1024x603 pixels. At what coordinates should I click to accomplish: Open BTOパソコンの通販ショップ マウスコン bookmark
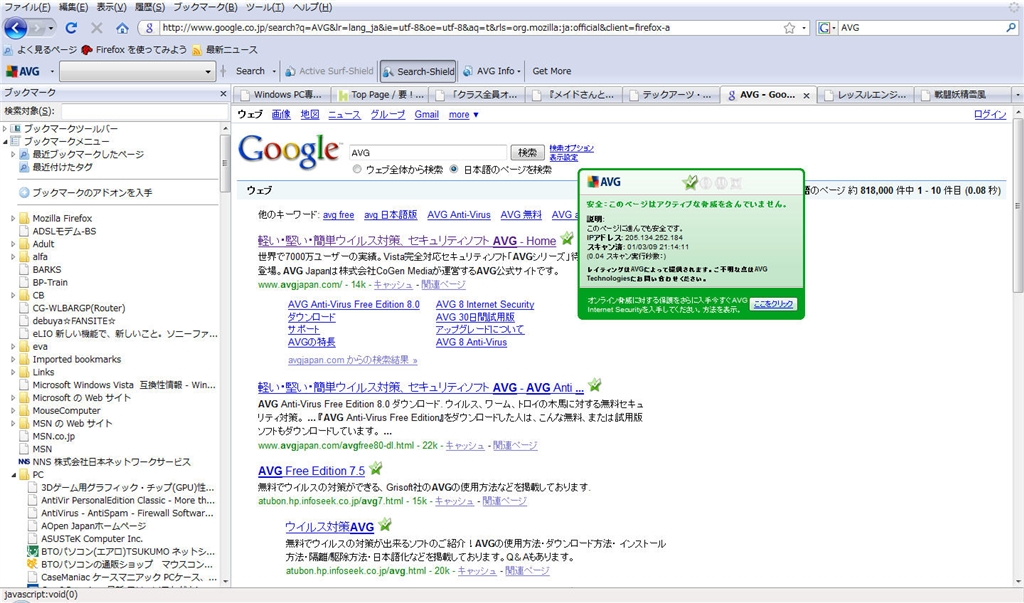click(x=121, y=564)
